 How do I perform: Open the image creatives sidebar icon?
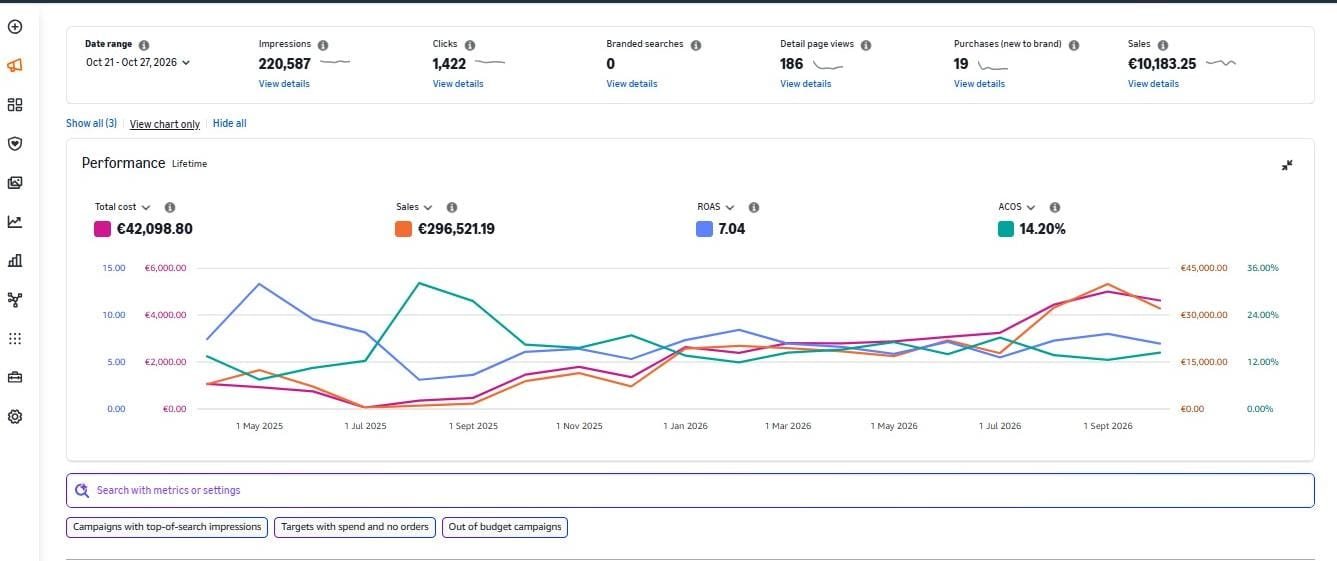15,182
